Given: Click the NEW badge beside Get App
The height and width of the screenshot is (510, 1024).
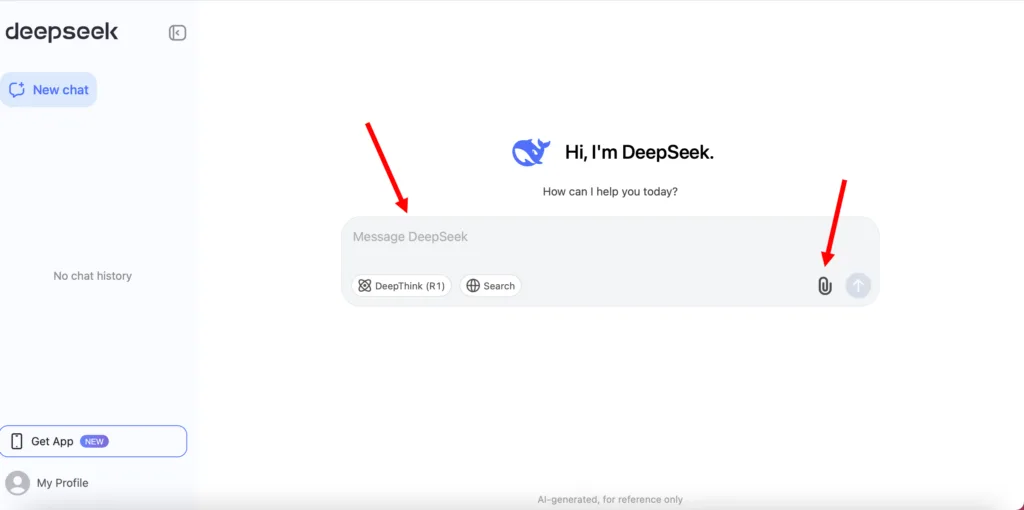Looking at the screenshot, I should click(x=94, y=441).
